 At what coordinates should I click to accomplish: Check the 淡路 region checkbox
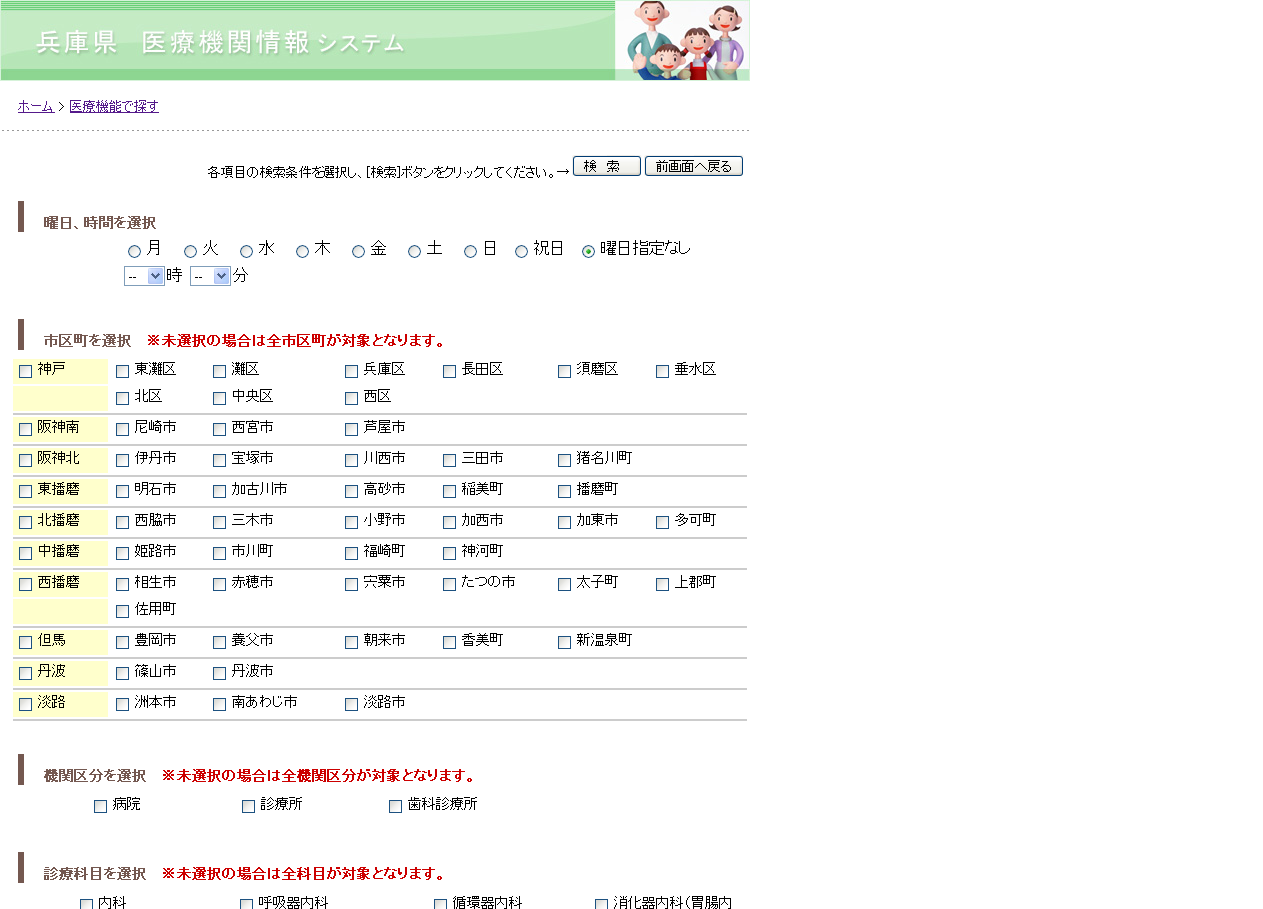26,705
